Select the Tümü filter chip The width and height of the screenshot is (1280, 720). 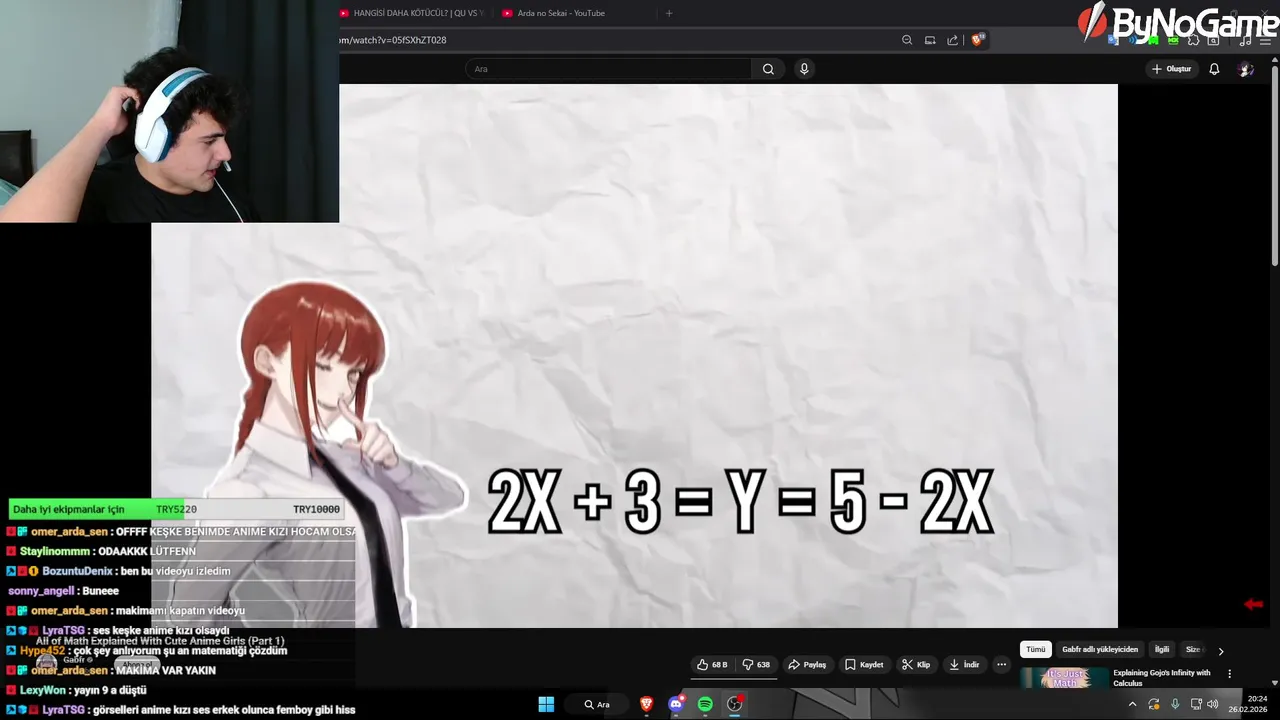pos(1035,649)
